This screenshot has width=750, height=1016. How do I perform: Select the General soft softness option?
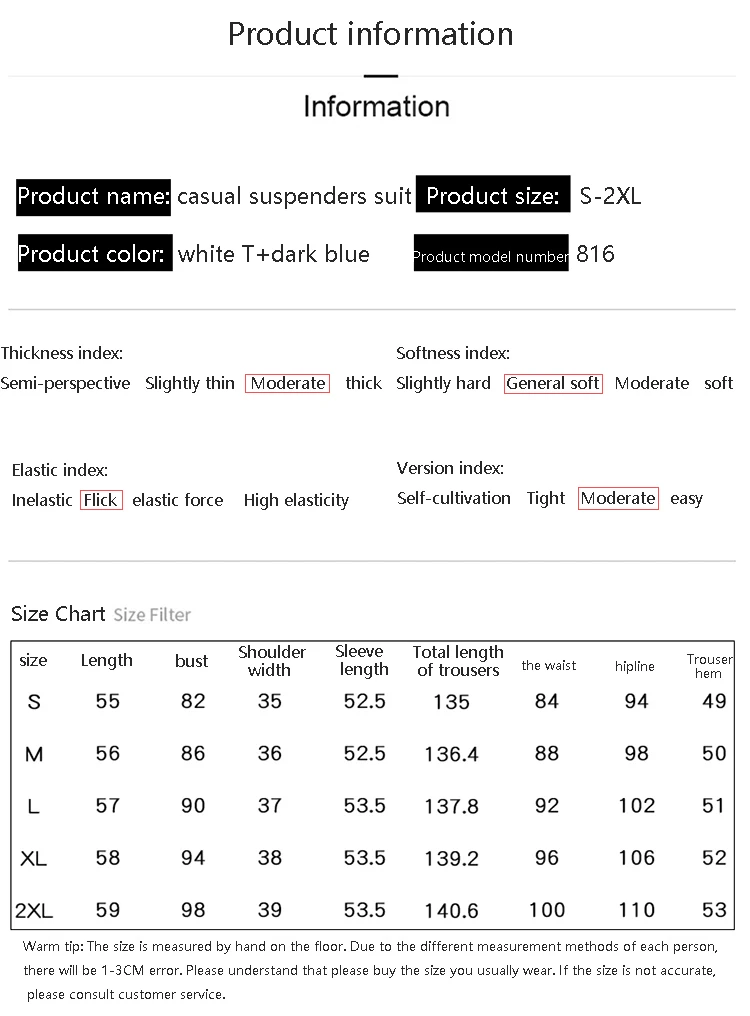553,383
